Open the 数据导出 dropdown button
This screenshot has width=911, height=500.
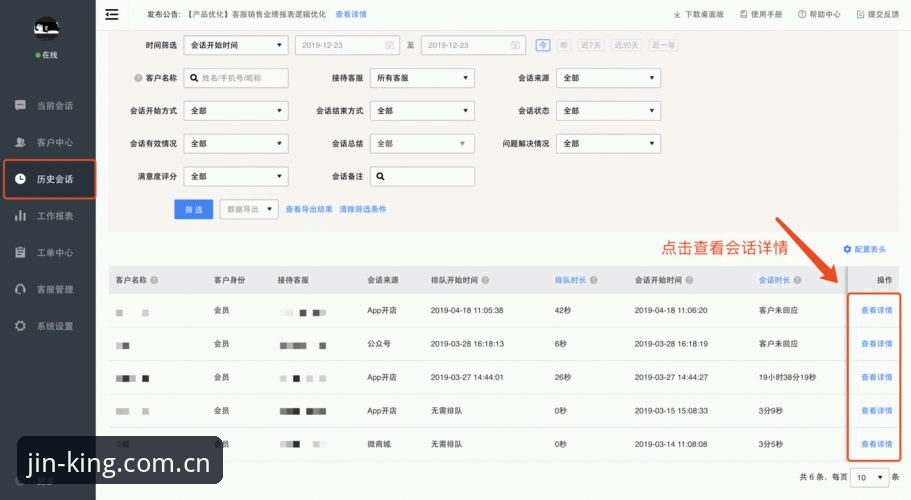click(x=249, y=209)
